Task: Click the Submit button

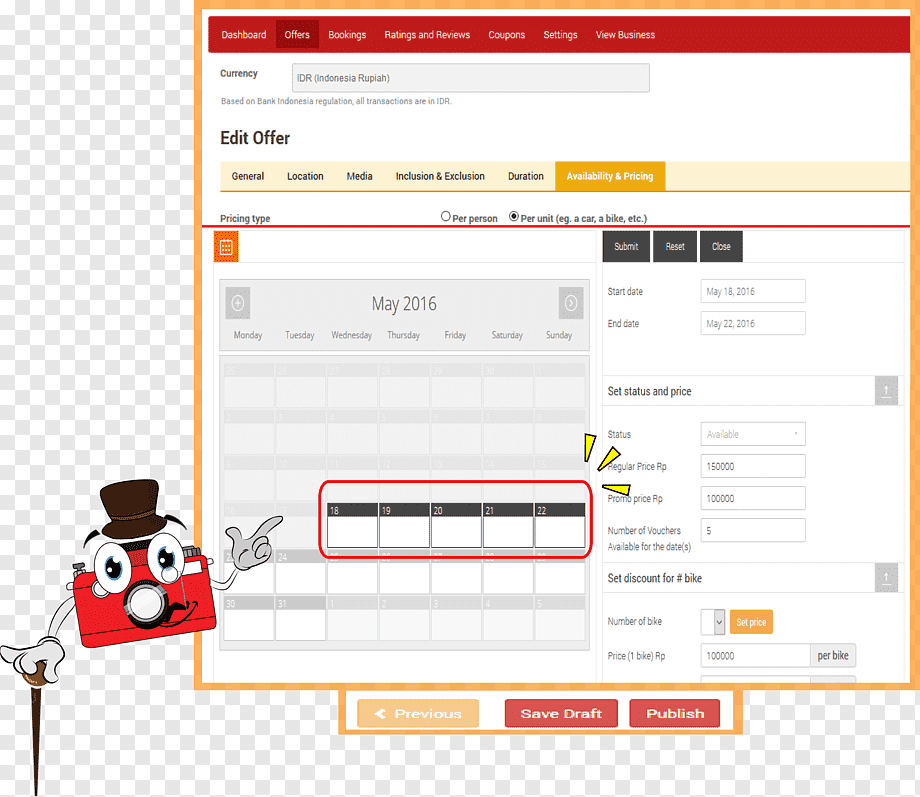Action: [x=626, y=246]
